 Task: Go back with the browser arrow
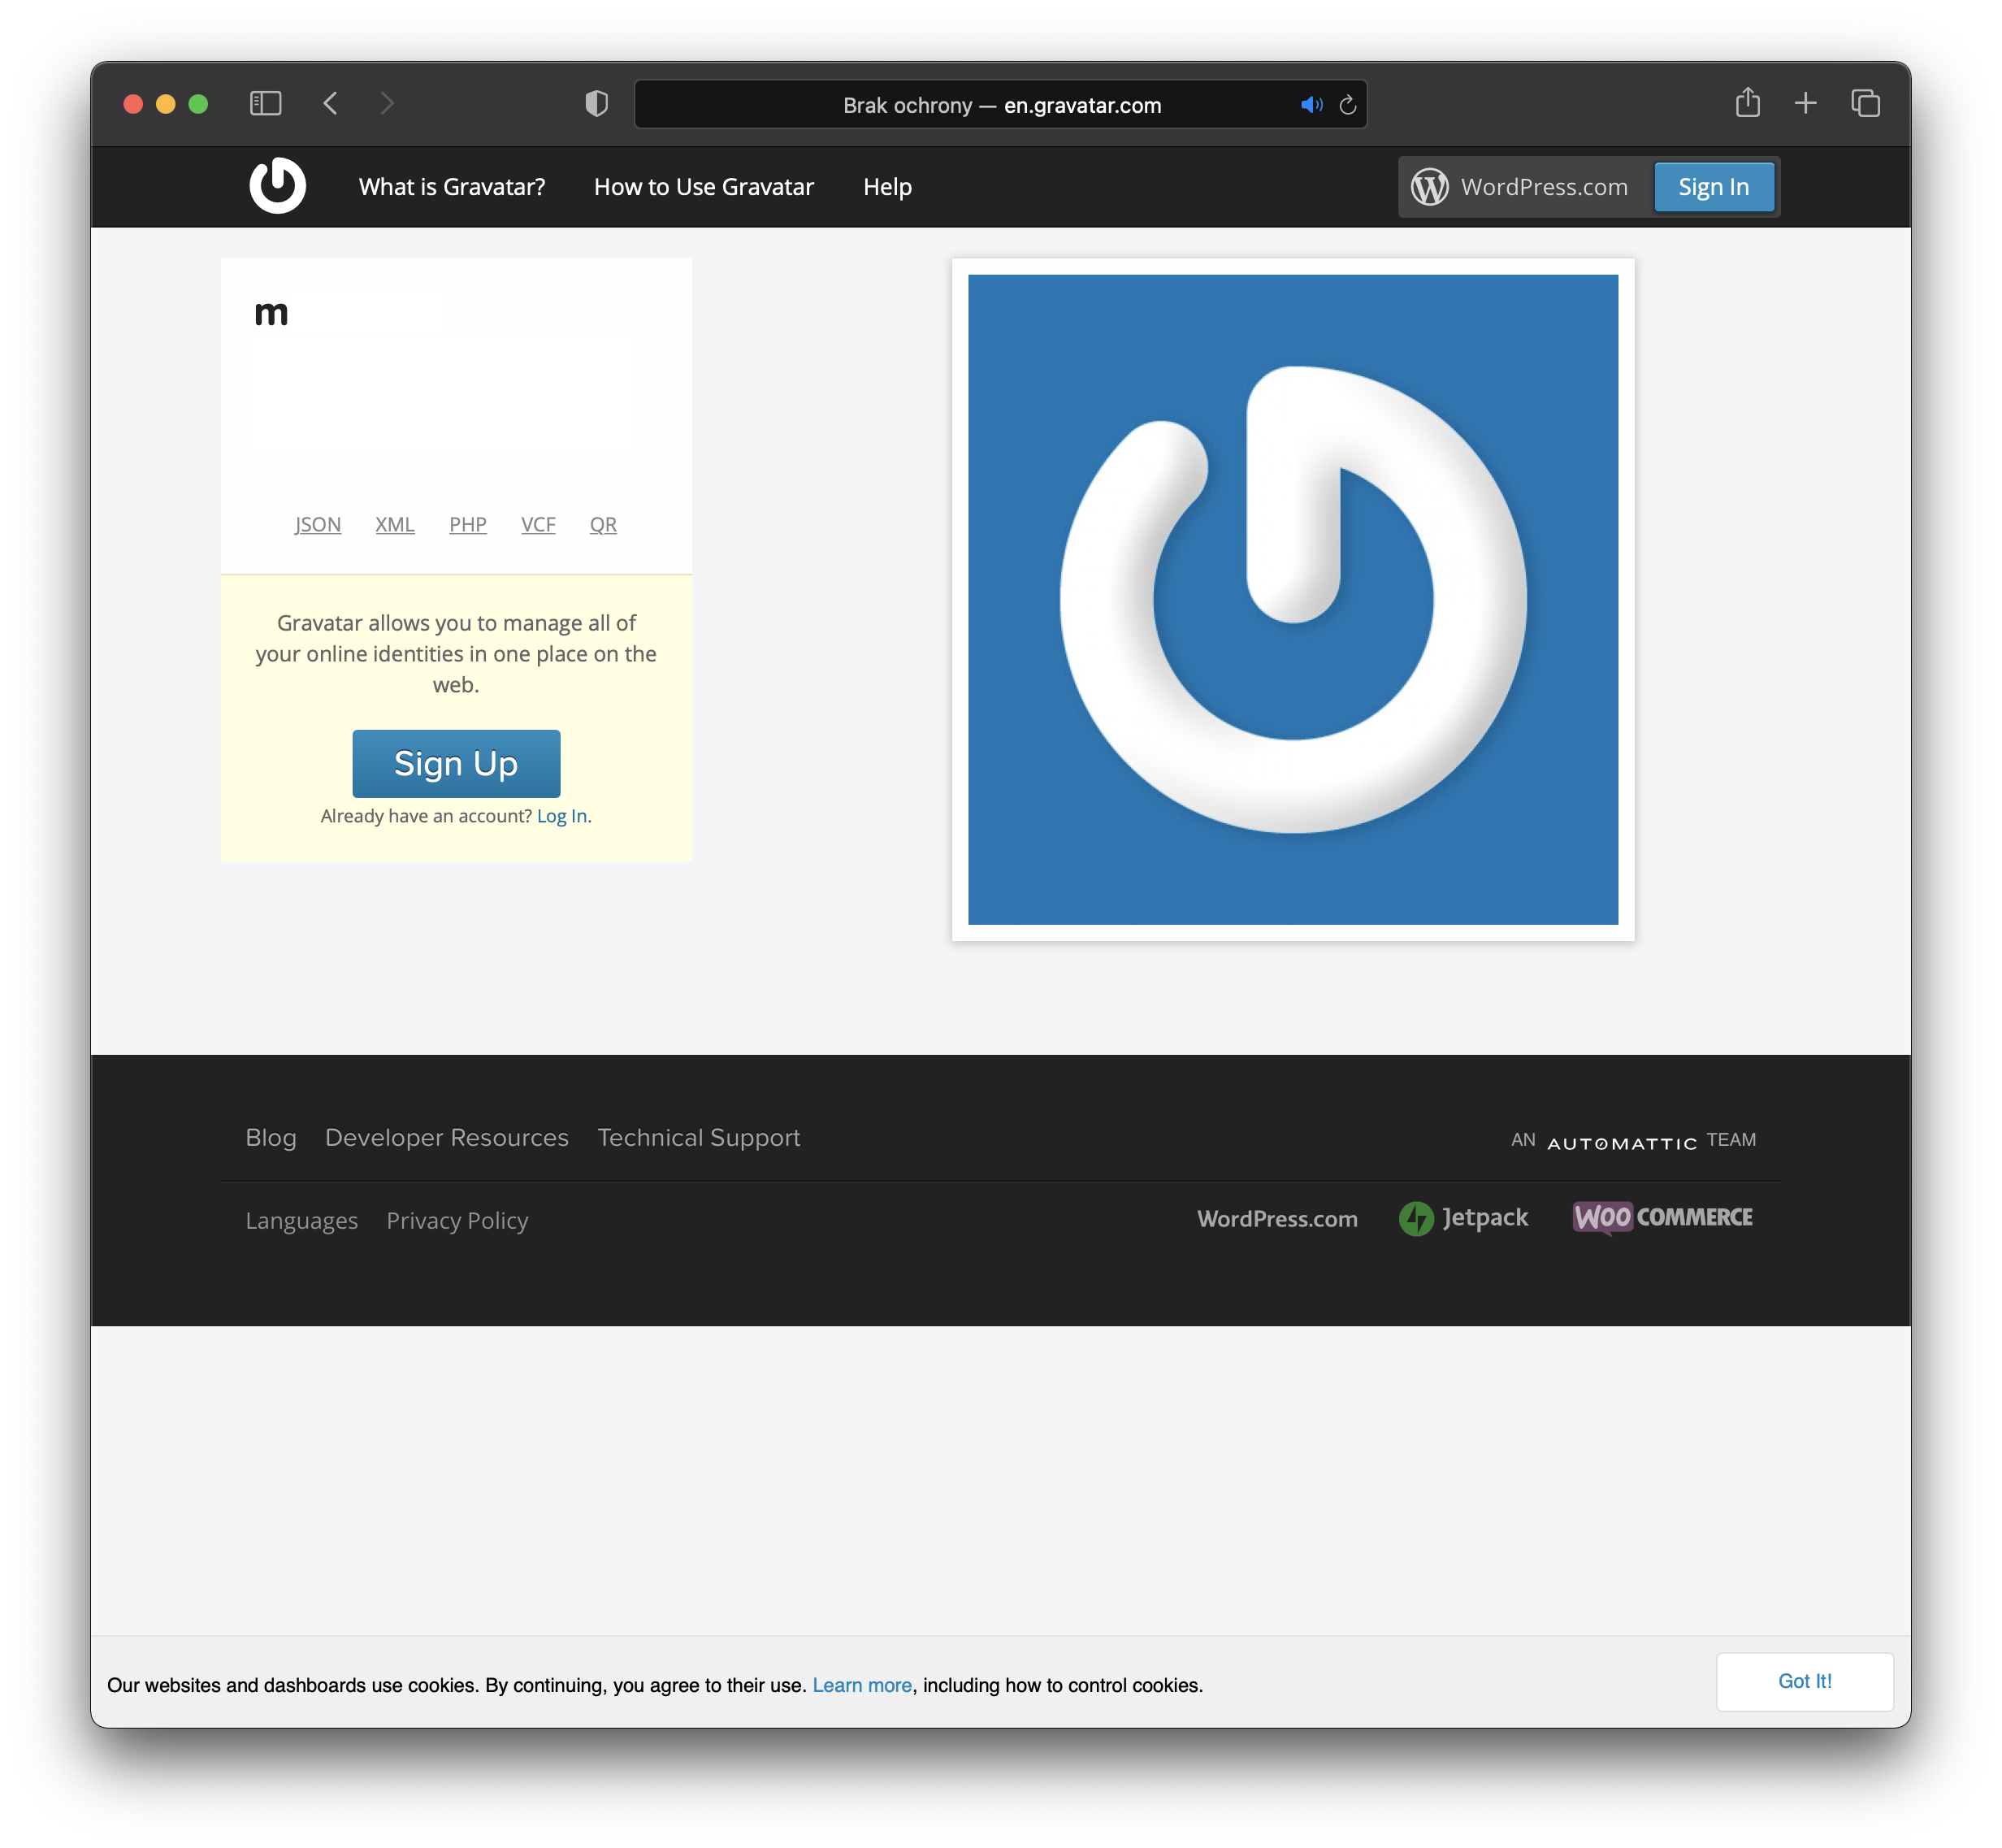(331, 103)
